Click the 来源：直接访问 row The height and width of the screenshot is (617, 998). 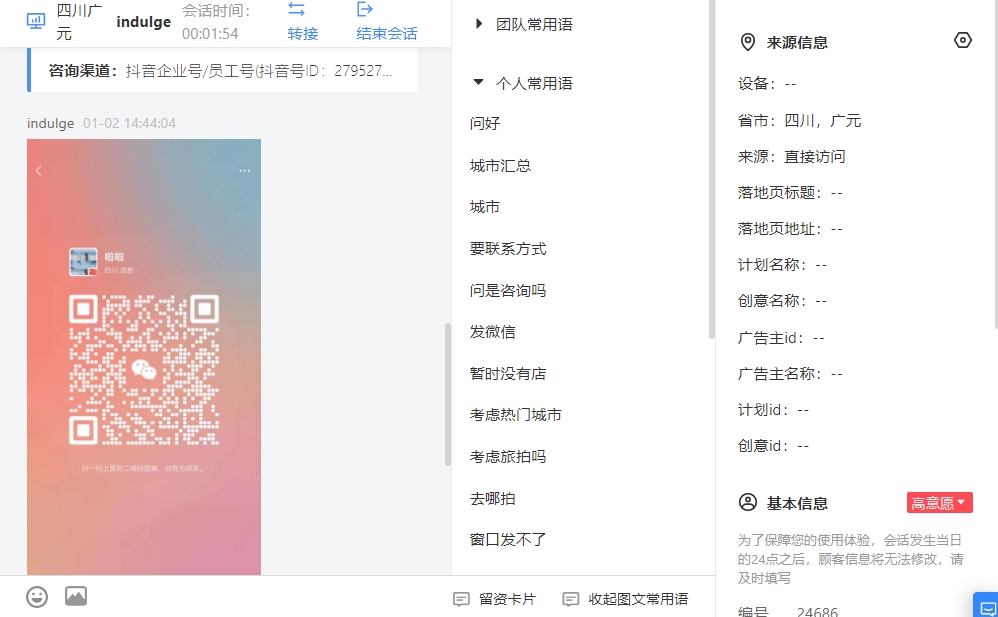[x=792, y=157]
